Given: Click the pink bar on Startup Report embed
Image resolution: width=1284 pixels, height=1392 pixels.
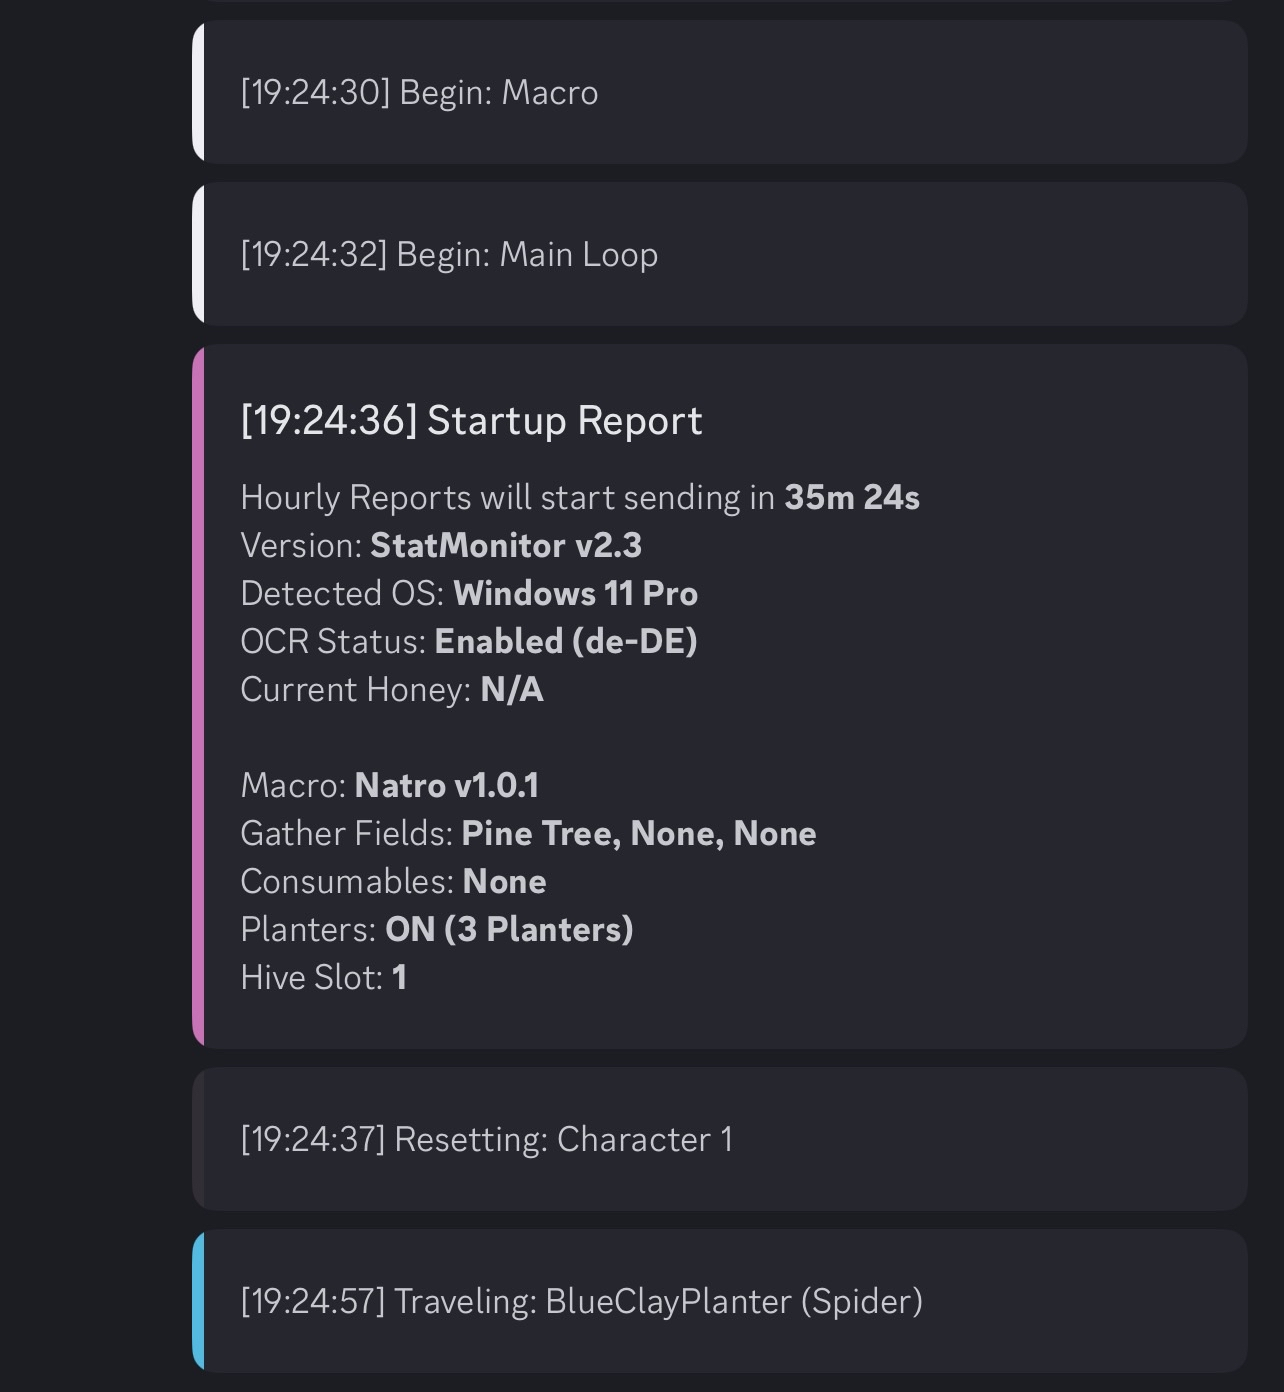Looking at the screenshot, I should tap(198, 696).
